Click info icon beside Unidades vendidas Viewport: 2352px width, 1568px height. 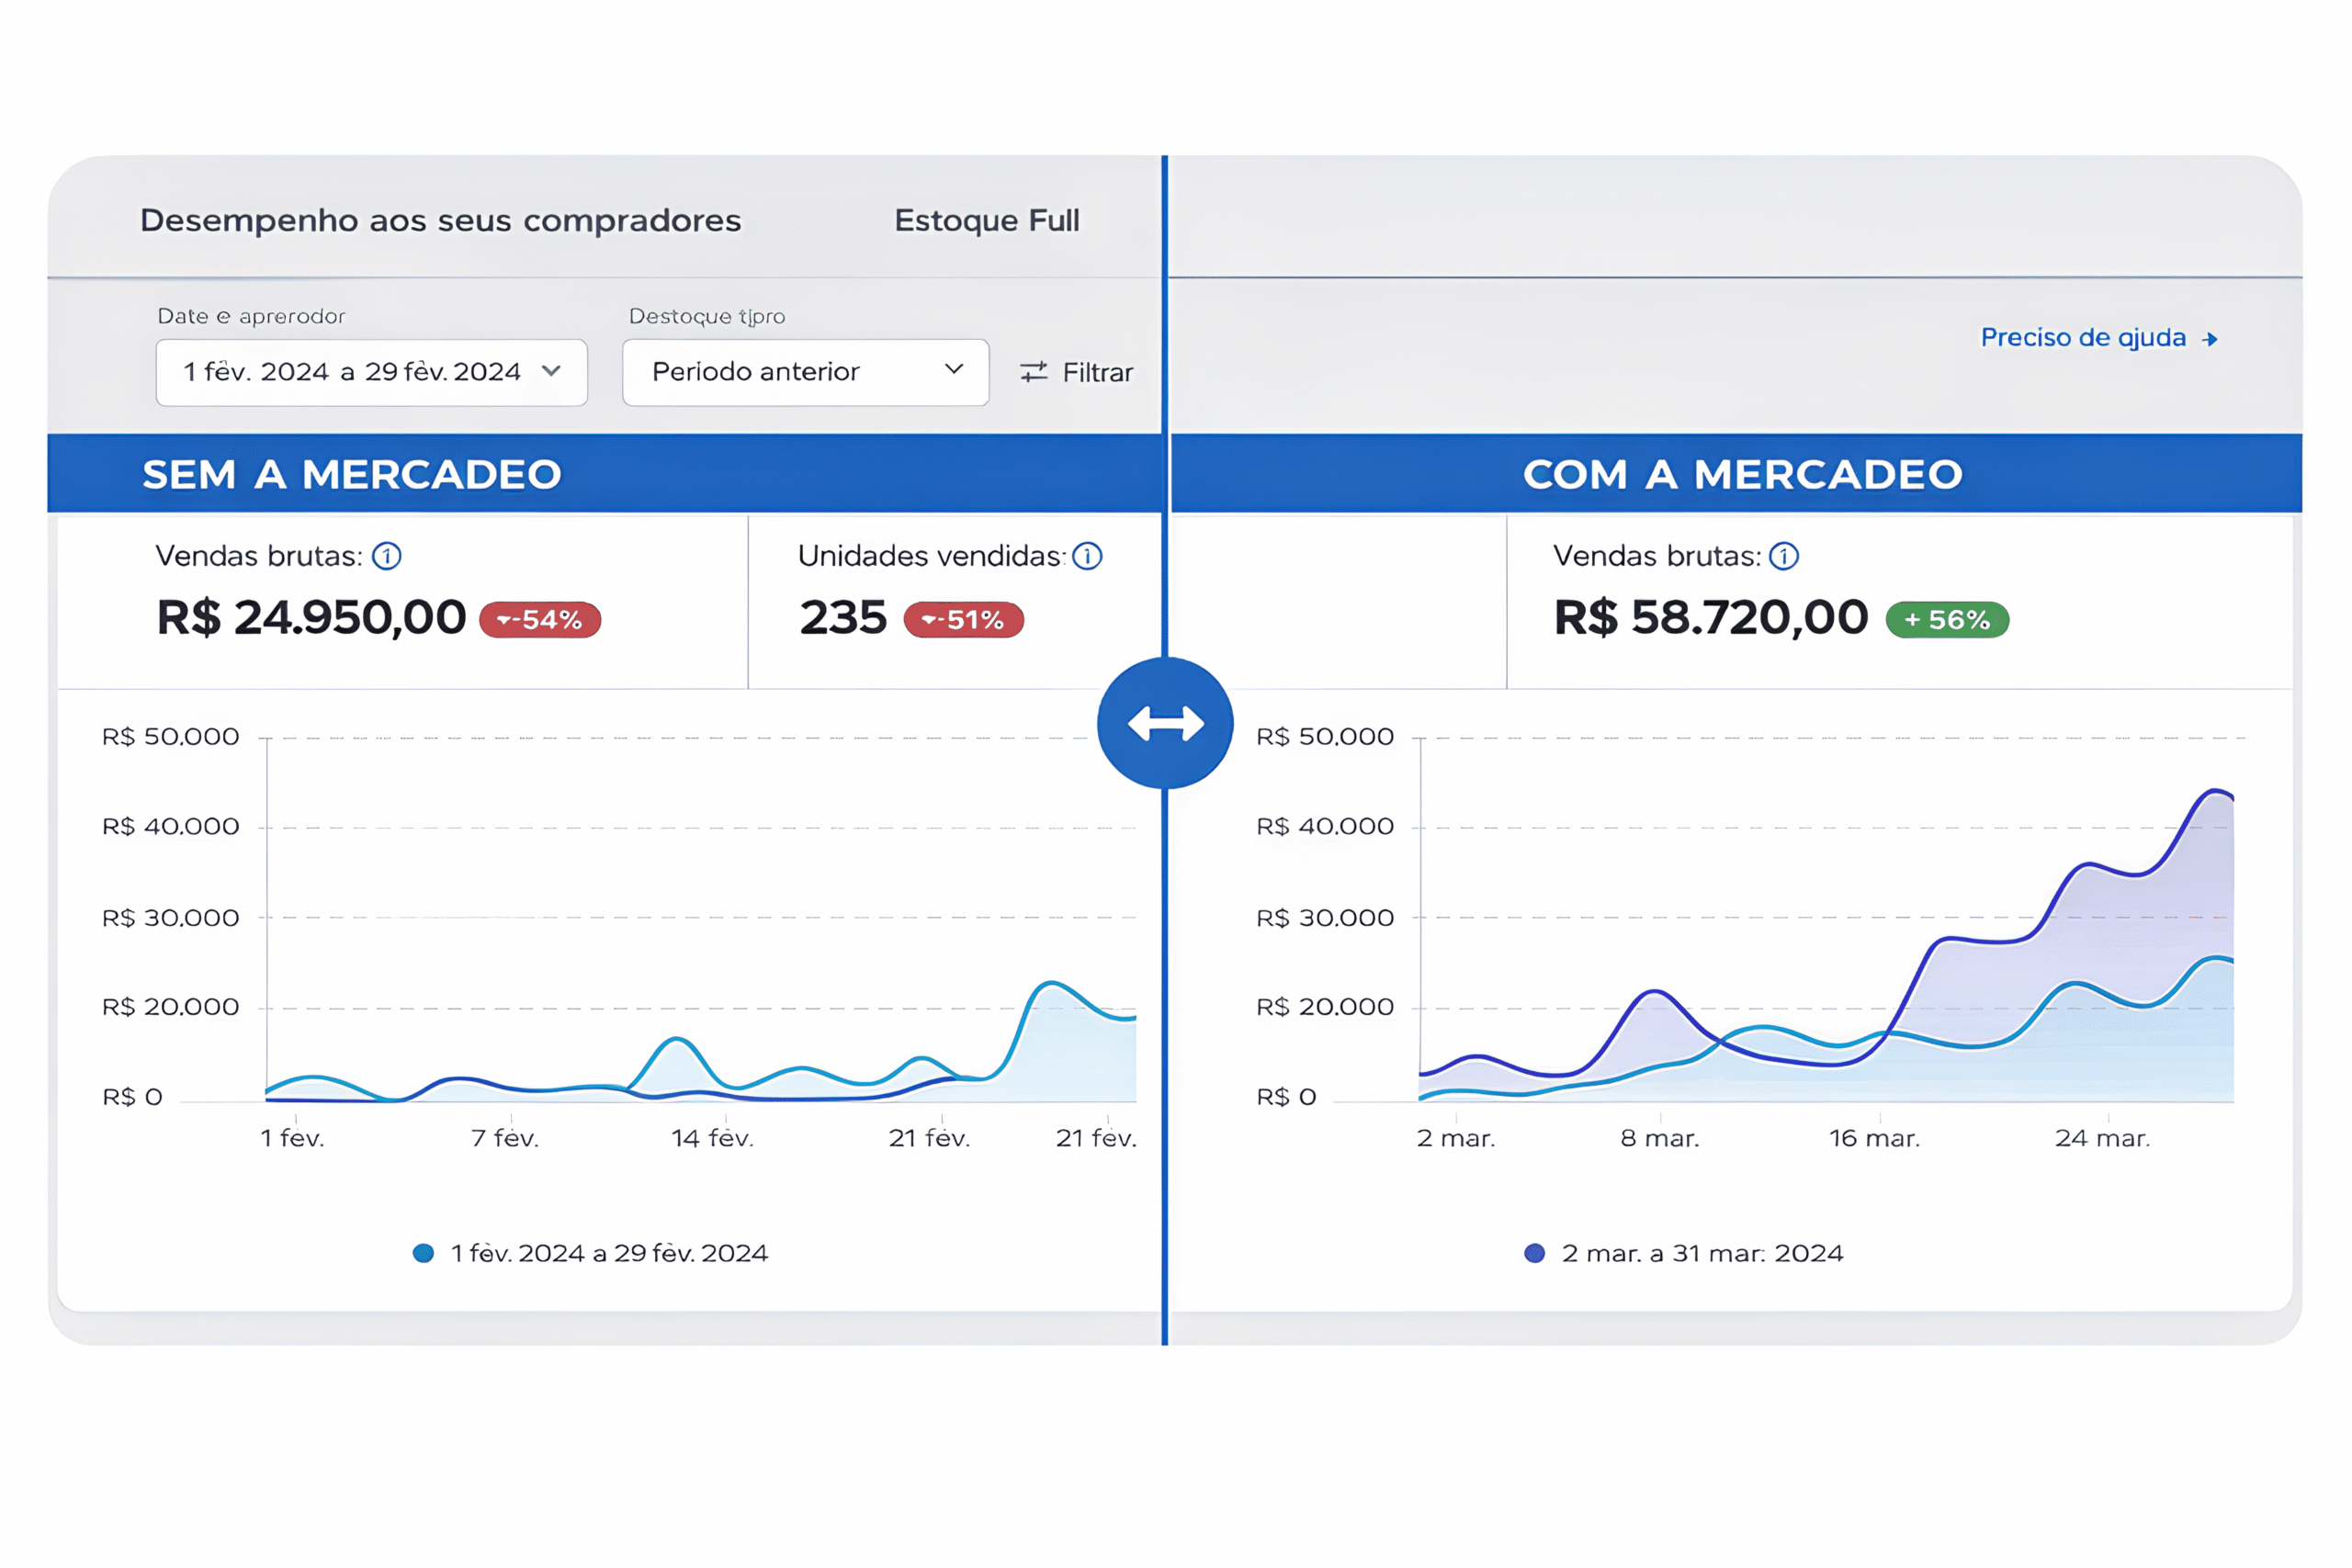click(1087, 556)
